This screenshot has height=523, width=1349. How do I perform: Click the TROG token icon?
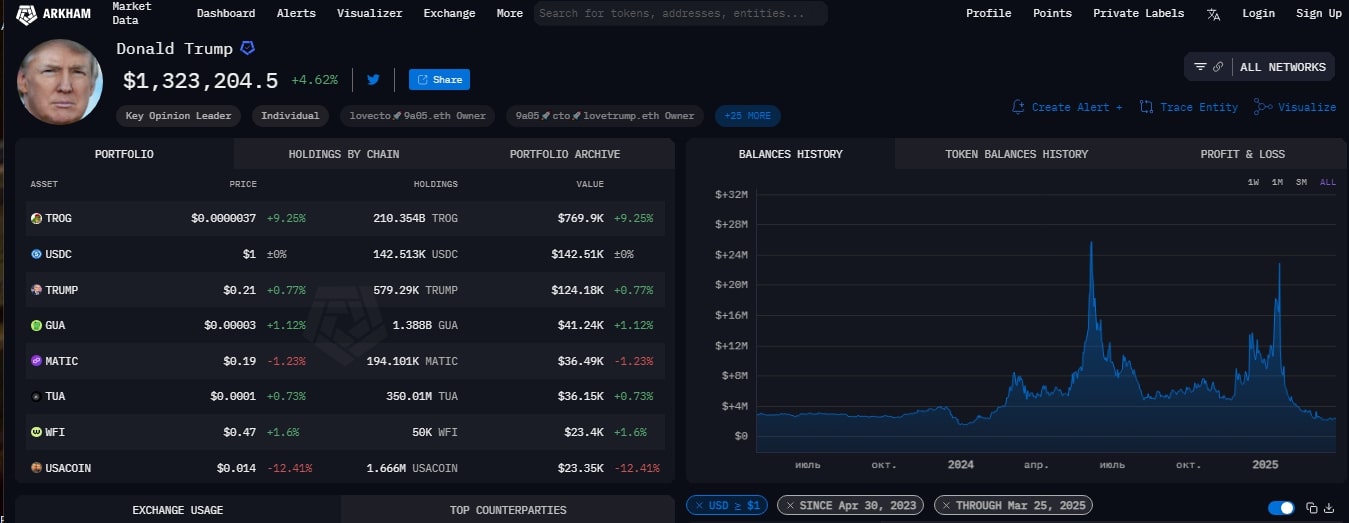click(x=36, y=218)
